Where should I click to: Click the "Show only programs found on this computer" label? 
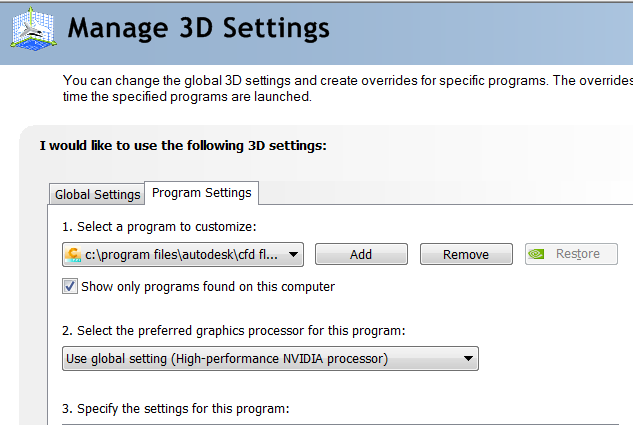[x=208, y=287]
